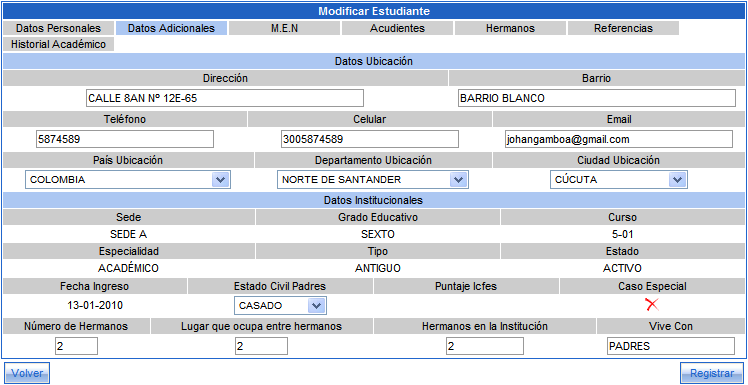Expand the Estado Civil Padres dropdown
The image size is (748, 385).
pyautogui.click(x=280, y=305)
